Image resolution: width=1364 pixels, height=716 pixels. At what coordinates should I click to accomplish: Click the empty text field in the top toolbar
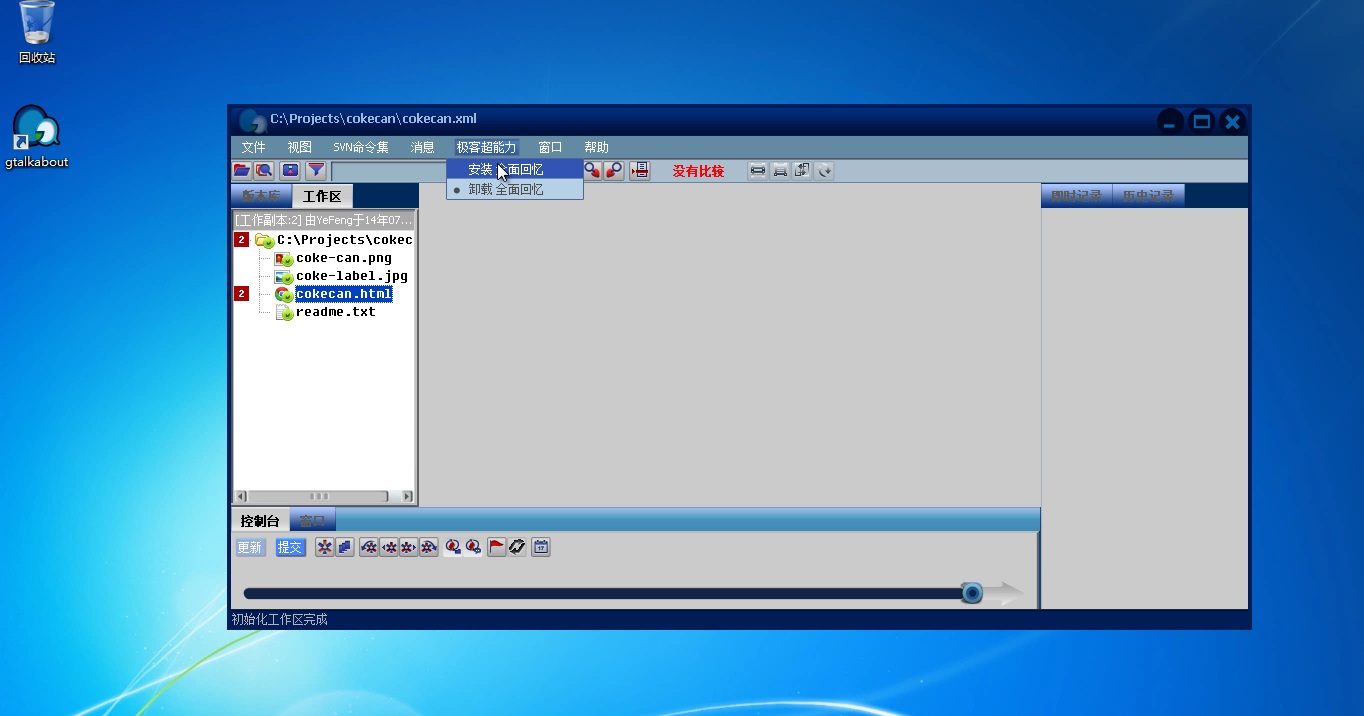tap(389, 171)
